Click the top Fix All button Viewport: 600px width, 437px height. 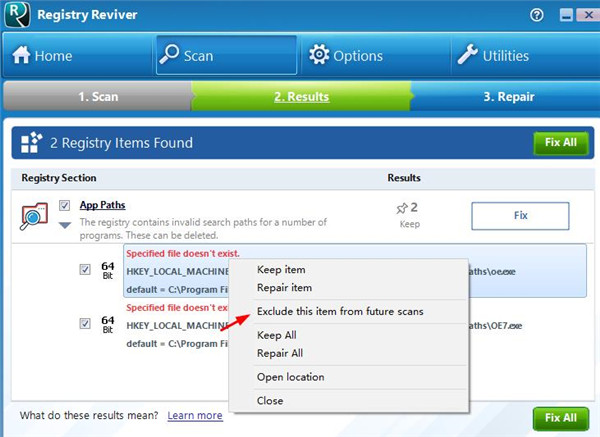[x=561, y=143]
